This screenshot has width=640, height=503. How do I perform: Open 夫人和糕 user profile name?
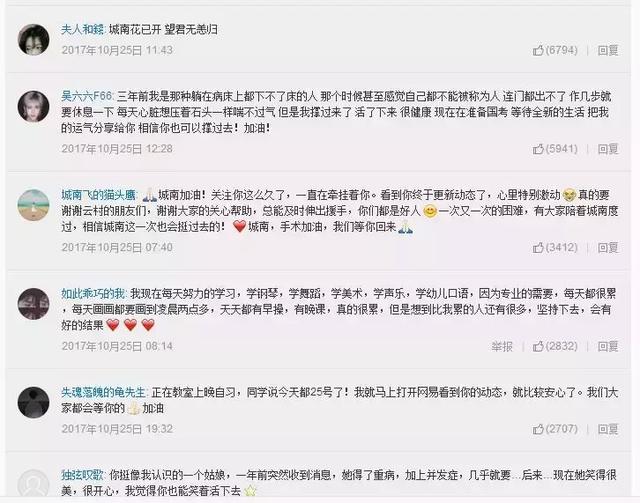tap(83, 29)
